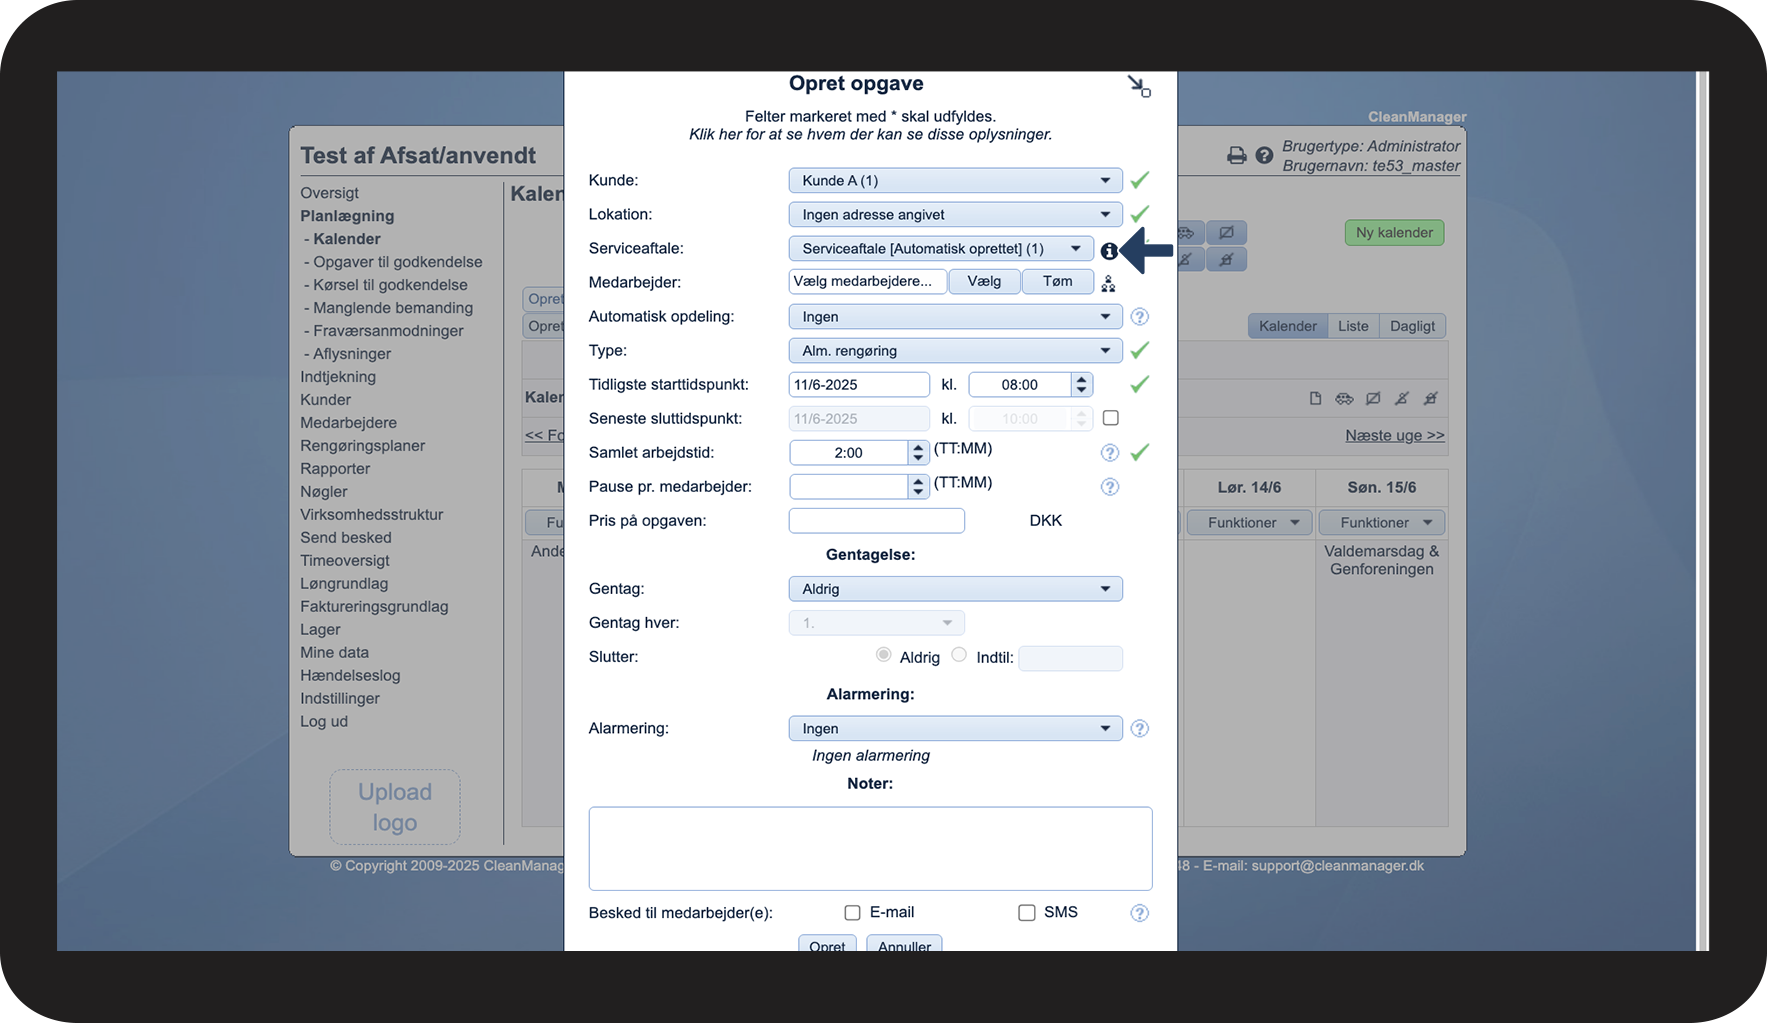Click the printer icon in the page header

[x=1237, y=155]
